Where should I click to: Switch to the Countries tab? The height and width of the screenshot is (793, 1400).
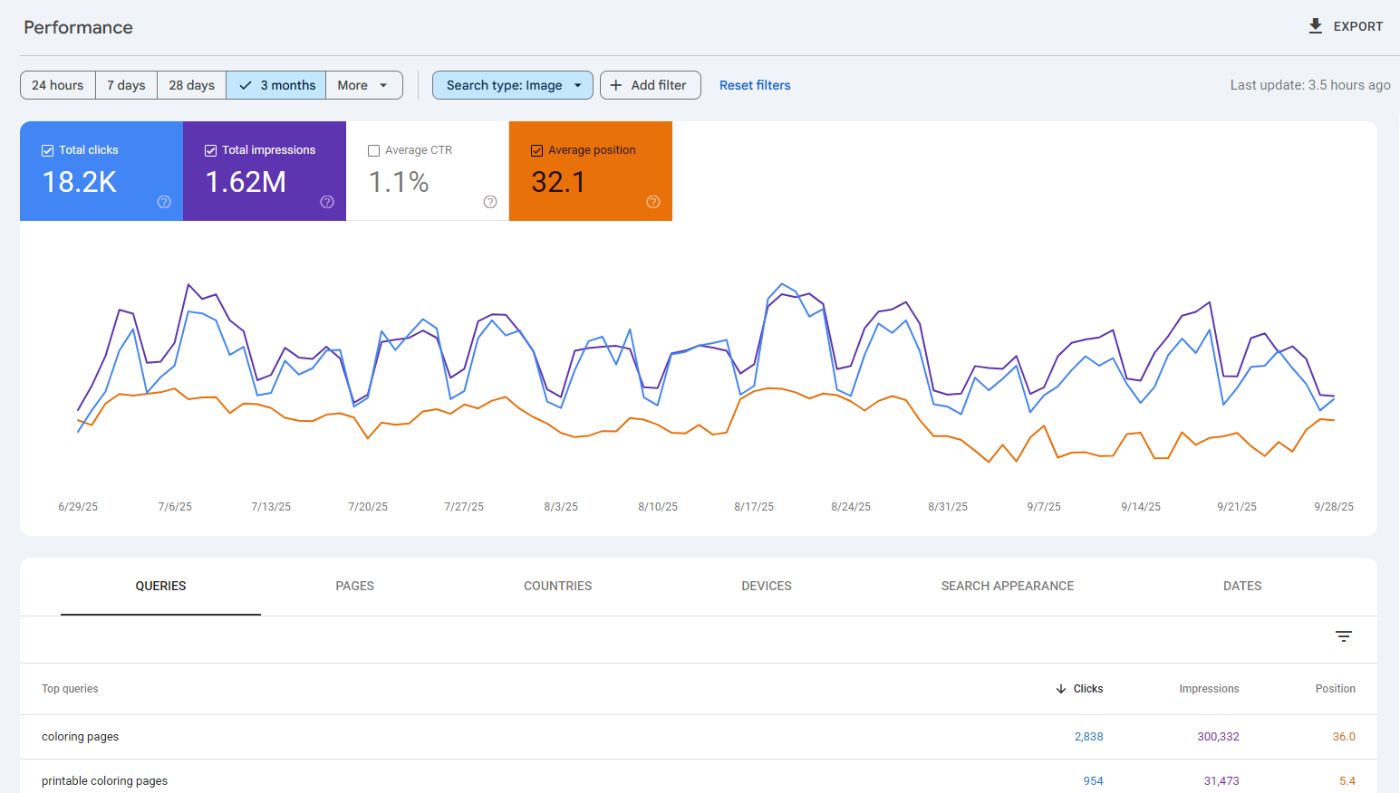[557, 586]
